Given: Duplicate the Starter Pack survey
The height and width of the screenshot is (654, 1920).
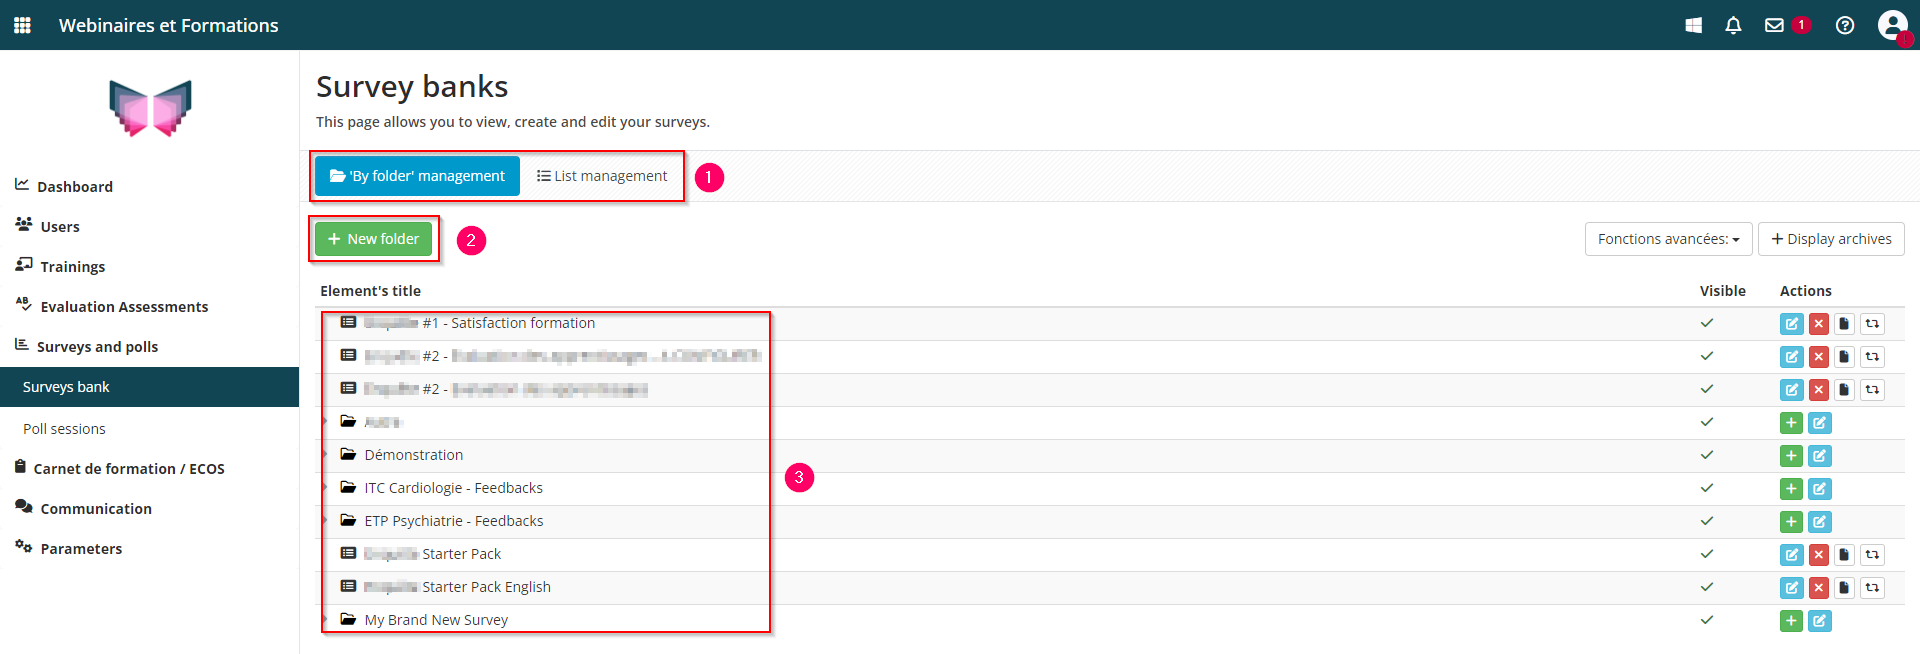Looking at the screenshot, I should click(1844, 555).
